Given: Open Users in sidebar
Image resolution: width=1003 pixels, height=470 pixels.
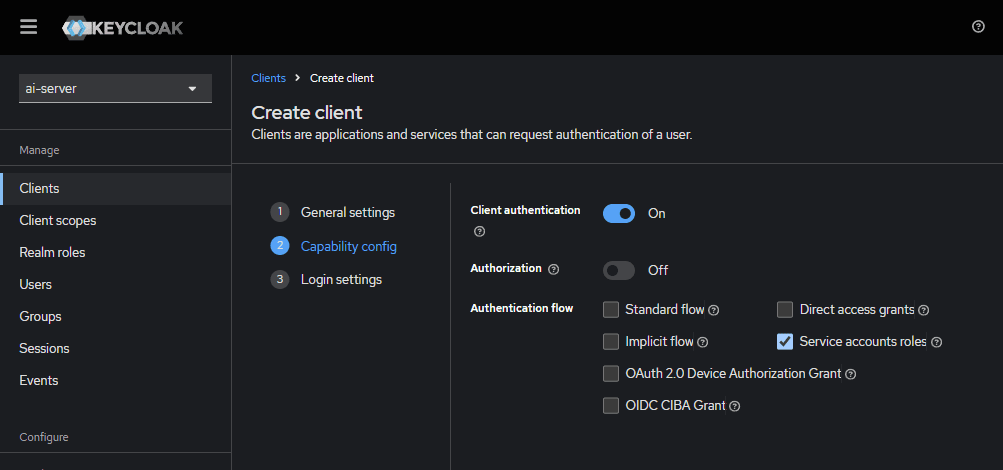Looking at the screenshot, I should tap(116, 285).
